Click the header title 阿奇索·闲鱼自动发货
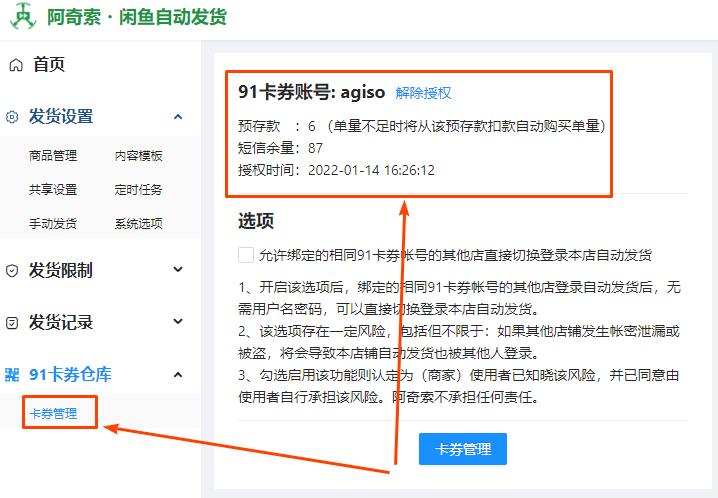This screenshot has width=718, height=498. click(x=137, y=17)
